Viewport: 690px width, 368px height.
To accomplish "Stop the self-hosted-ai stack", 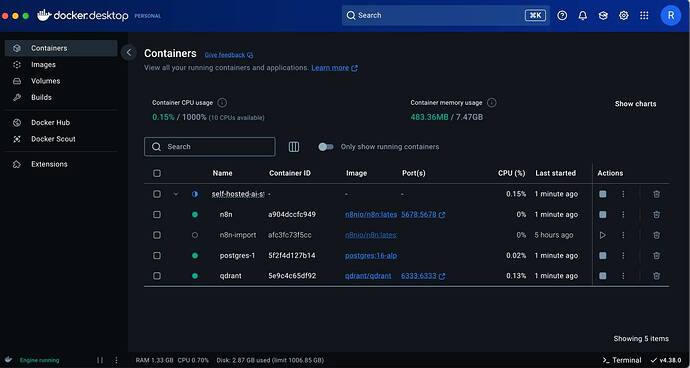I will pos(603,194).
